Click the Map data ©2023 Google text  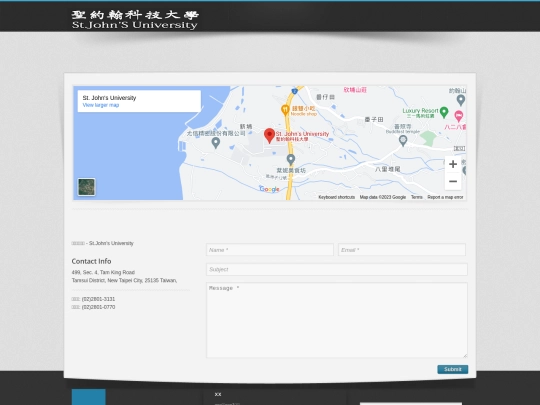click(383, 197)
